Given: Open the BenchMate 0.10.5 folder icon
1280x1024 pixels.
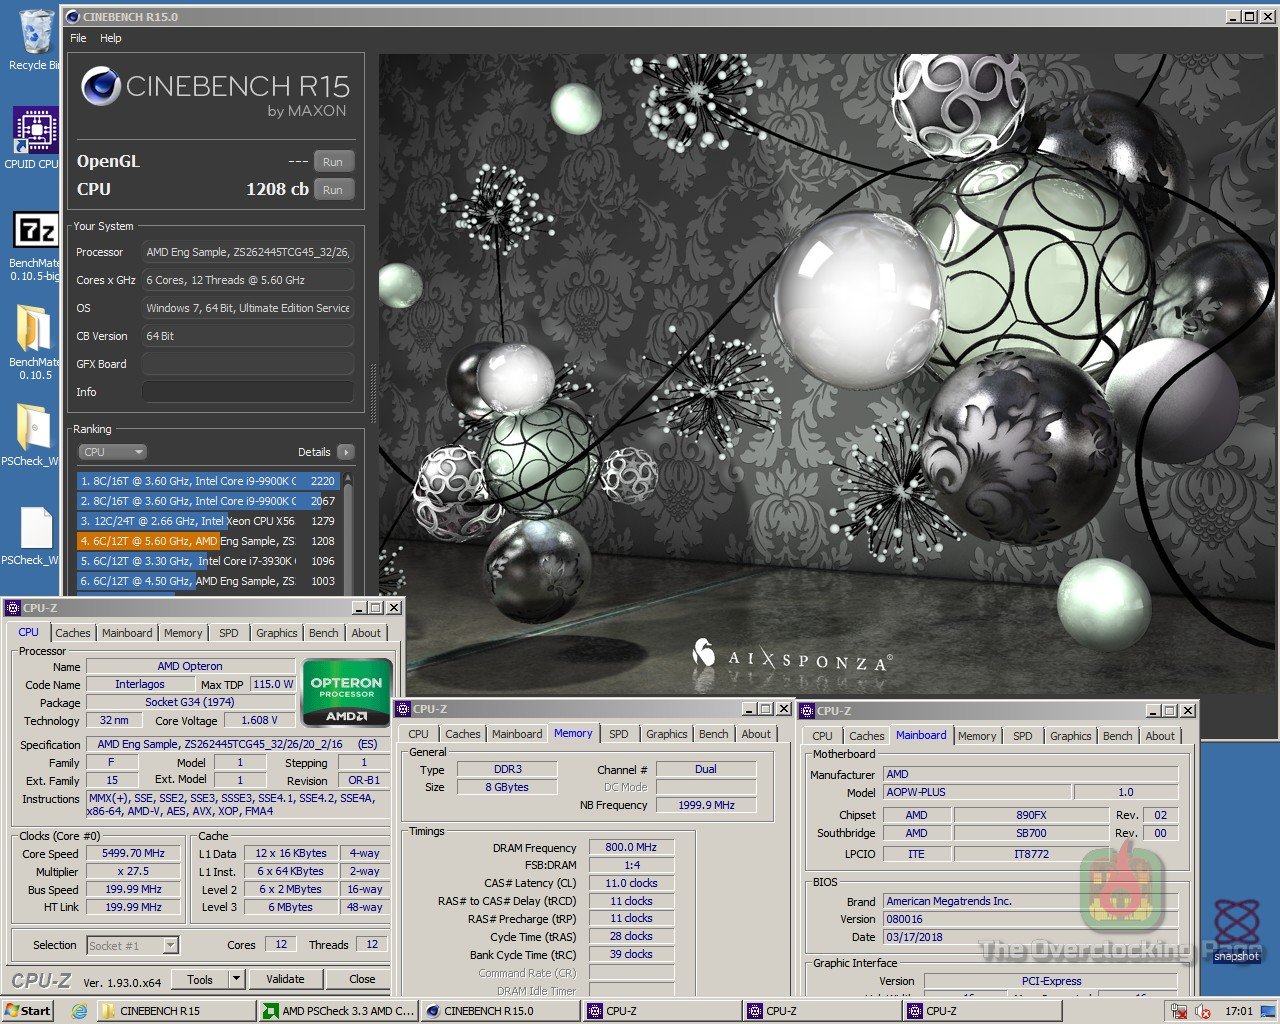Looking at the screenshot, I should (x=33, y=330).
